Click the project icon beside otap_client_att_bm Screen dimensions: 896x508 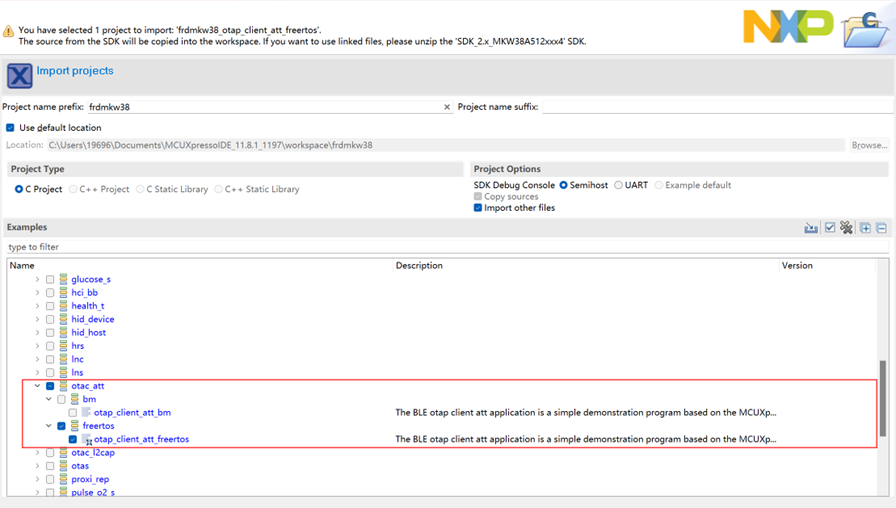(86, 412)
